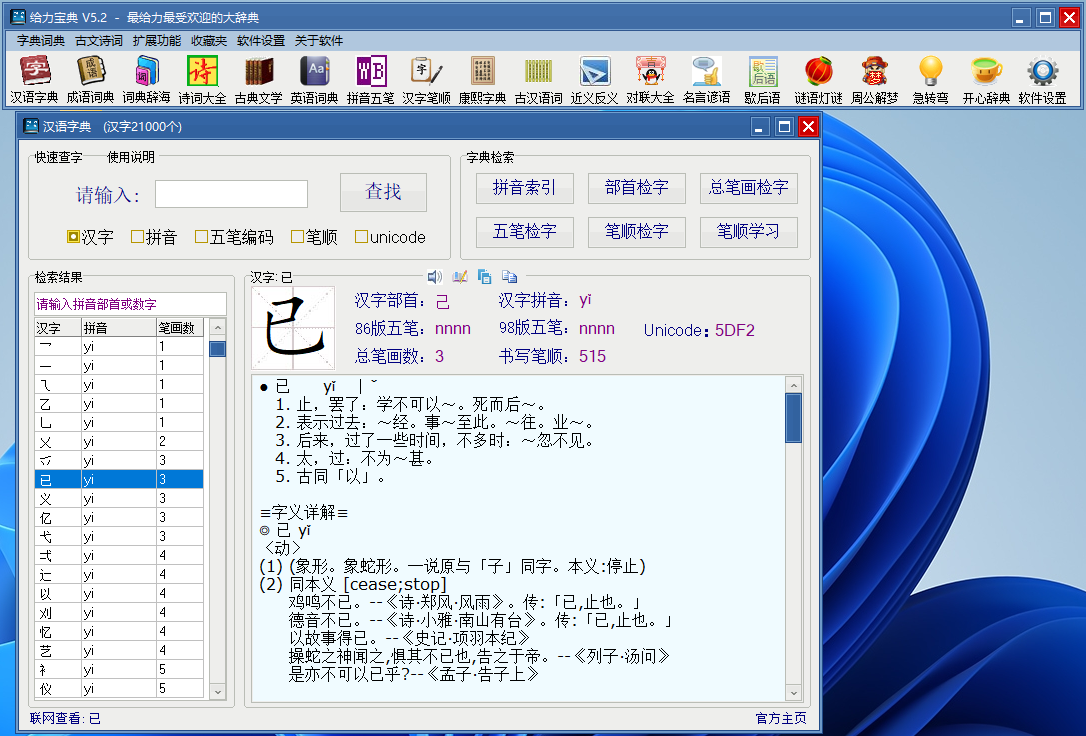Click the 笔画数 column header
This screenshot has height=736, width=1086.
pos(180,327)
